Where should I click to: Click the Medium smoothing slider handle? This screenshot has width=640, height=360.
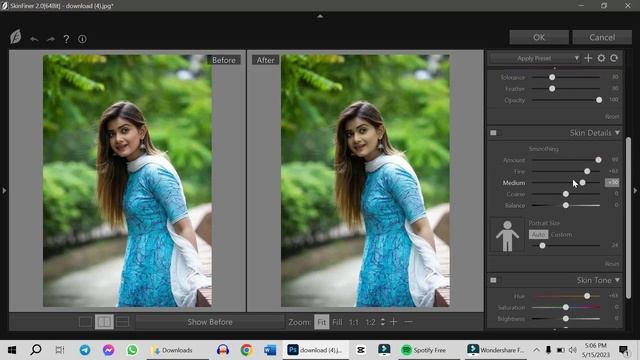click(x=582, y=182)
